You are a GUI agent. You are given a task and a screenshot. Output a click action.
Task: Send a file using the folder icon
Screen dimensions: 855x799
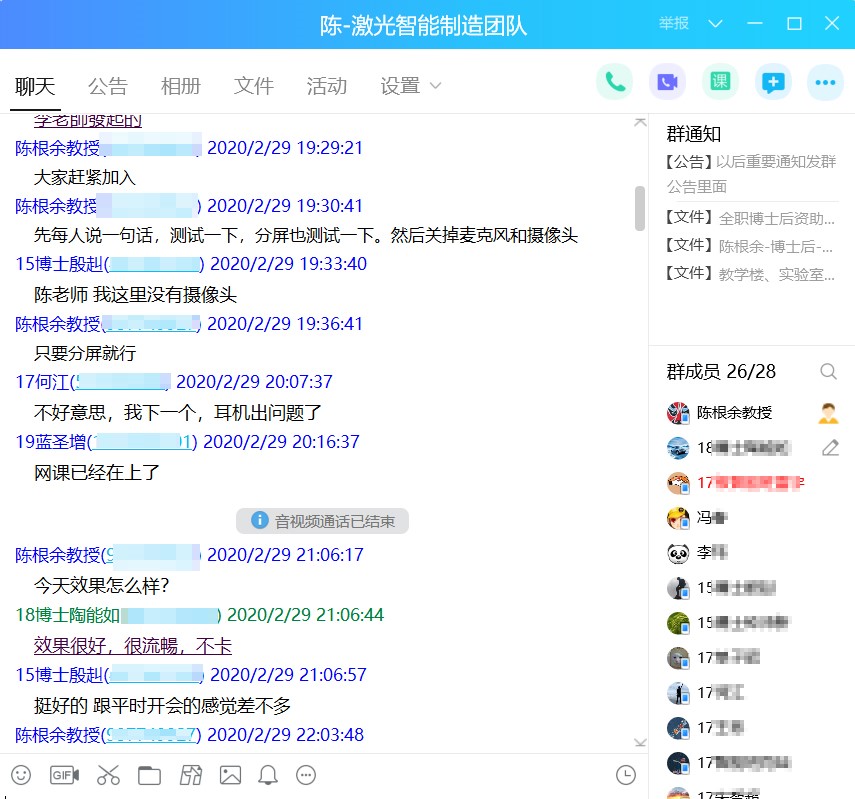tap(149, 775)
